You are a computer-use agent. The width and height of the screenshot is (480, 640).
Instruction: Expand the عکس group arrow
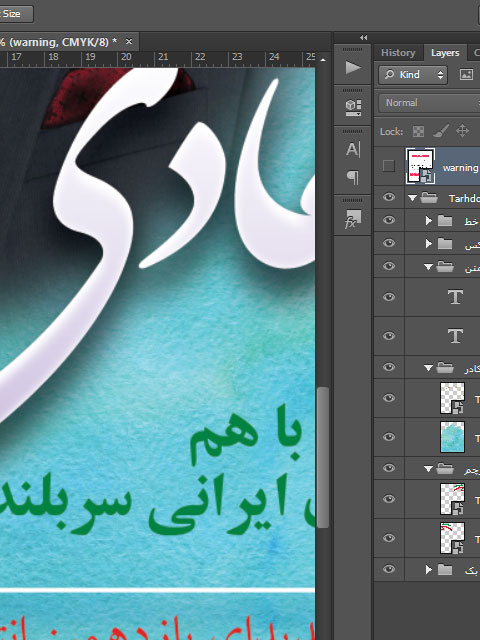(428, 244)
